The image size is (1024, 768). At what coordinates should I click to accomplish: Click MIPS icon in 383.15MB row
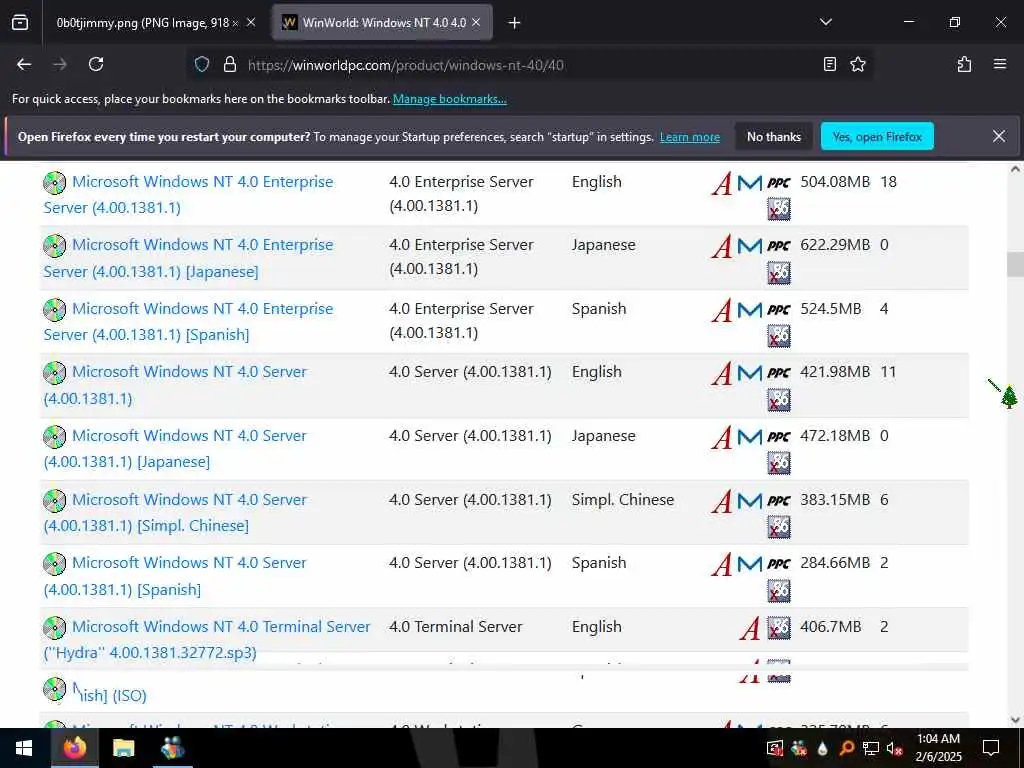click(x=750, y=501)
